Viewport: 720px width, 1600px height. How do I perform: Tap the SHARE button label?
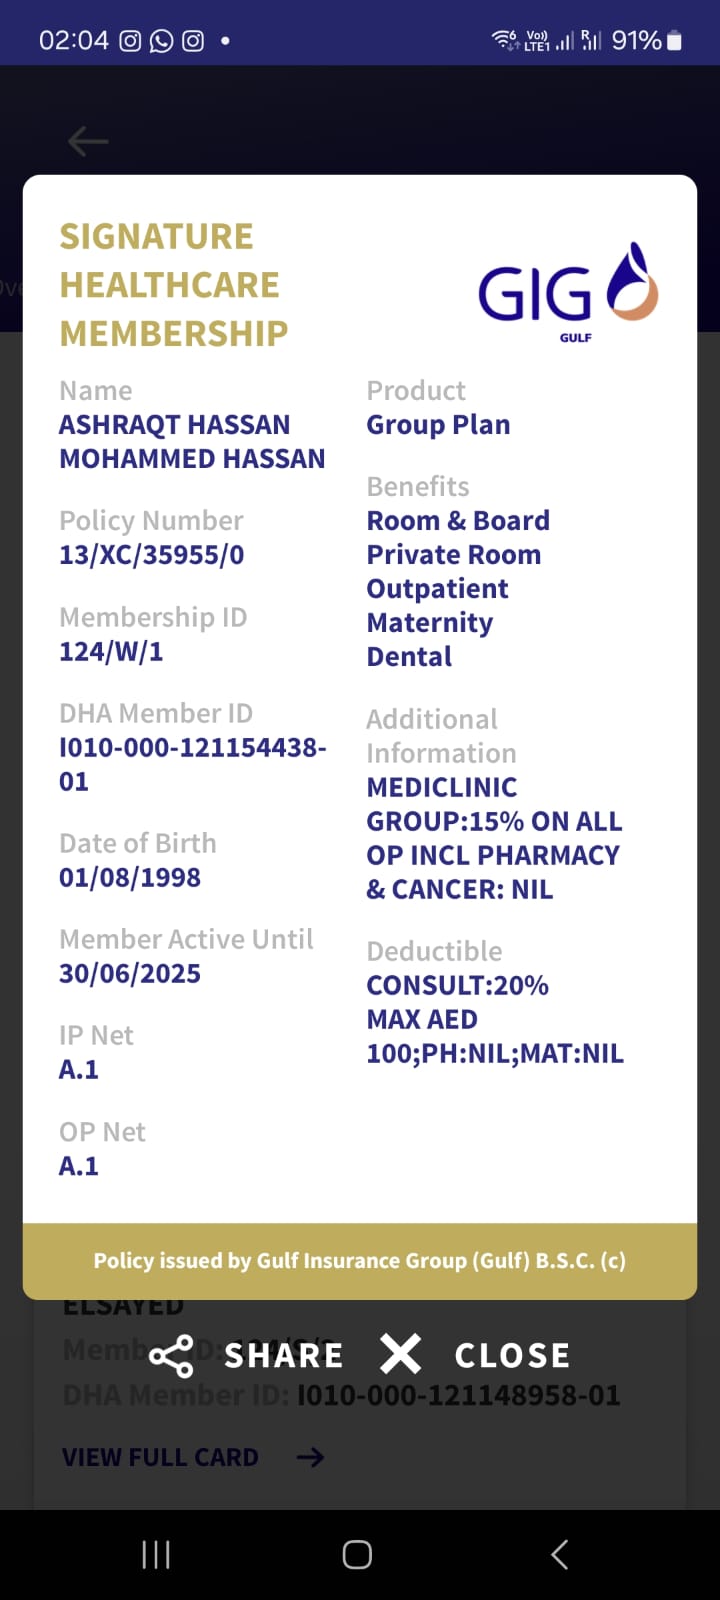[x=284, y=1356]
